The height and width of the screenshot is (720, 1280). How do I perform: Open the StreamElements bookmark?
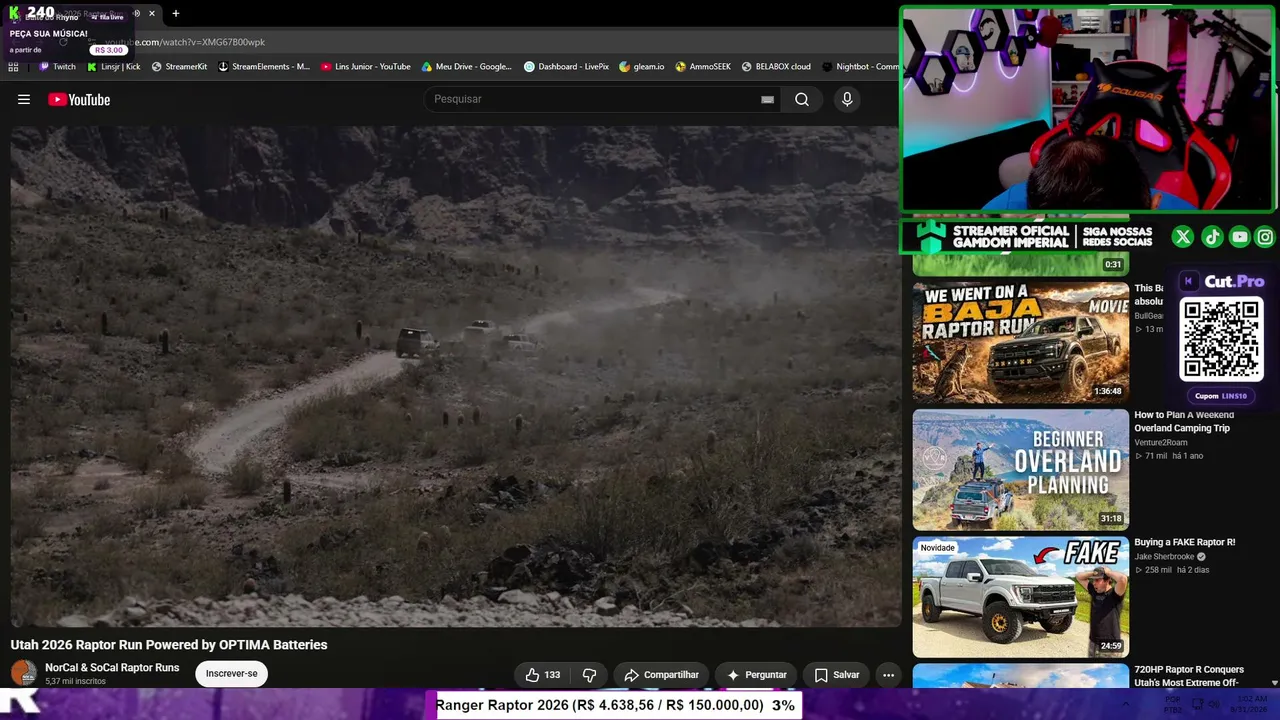(264, 67)
